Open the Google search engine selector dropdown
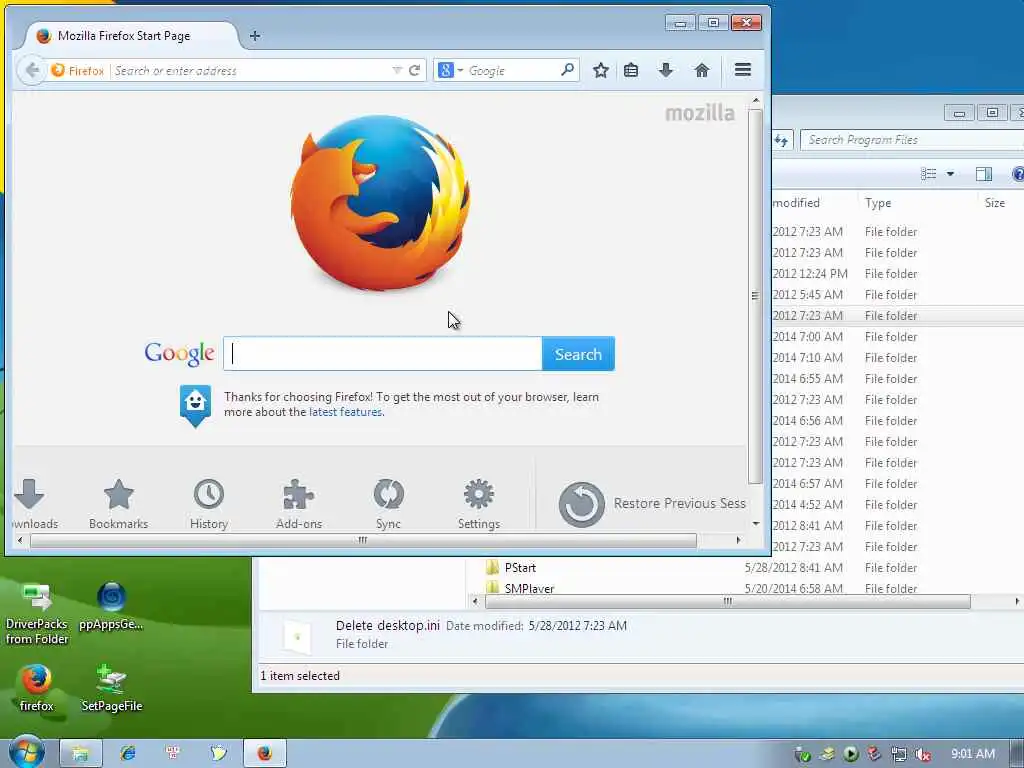1024x768 pixels. (x=450, y=70)
